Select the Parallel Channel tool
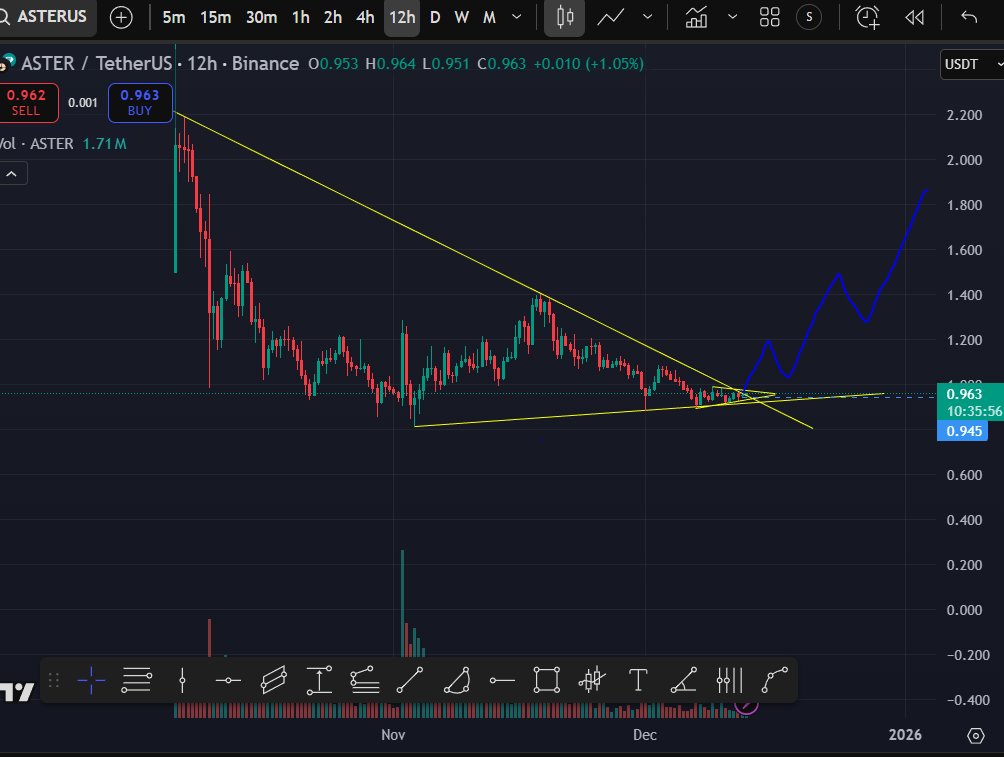The image size is (1004, 757). (x=274, y=680)
